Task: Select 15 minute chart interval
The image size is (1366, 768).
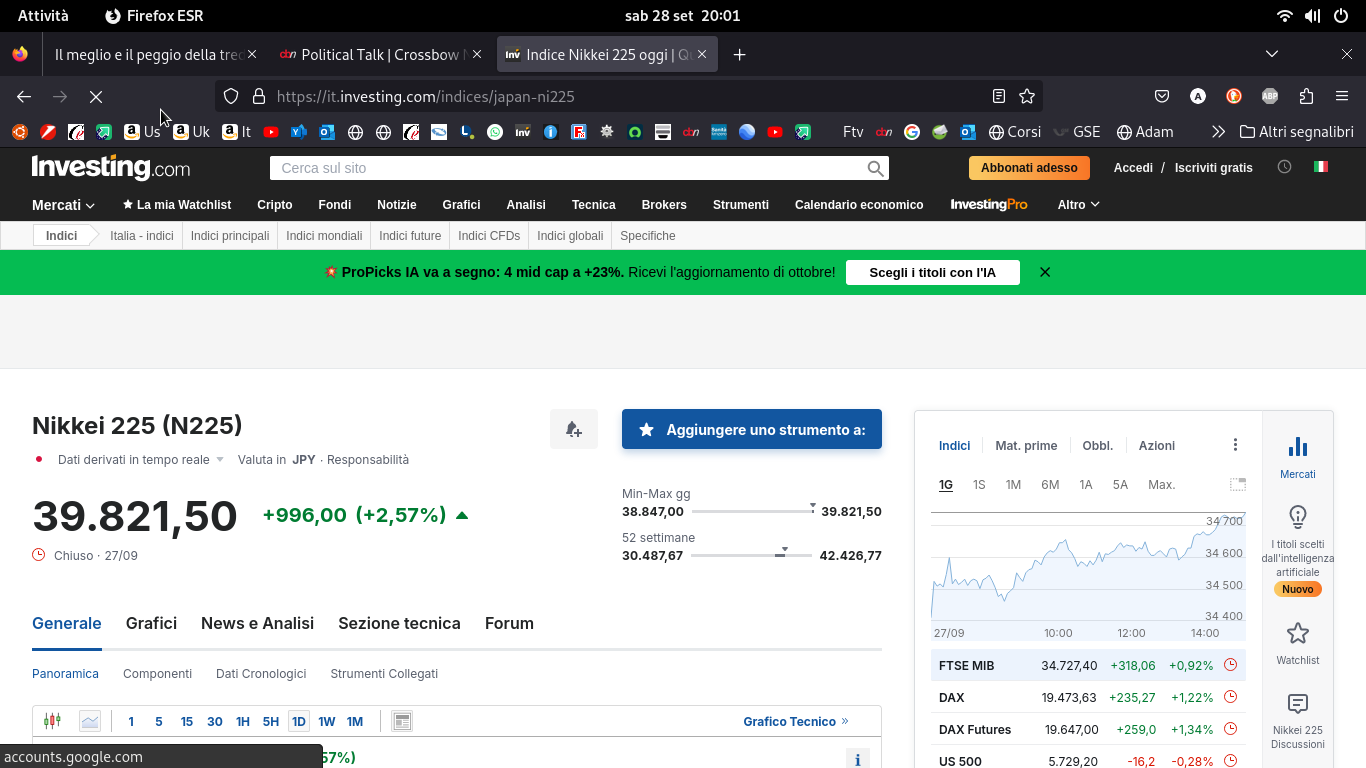Action: click(x=187, y=721)
